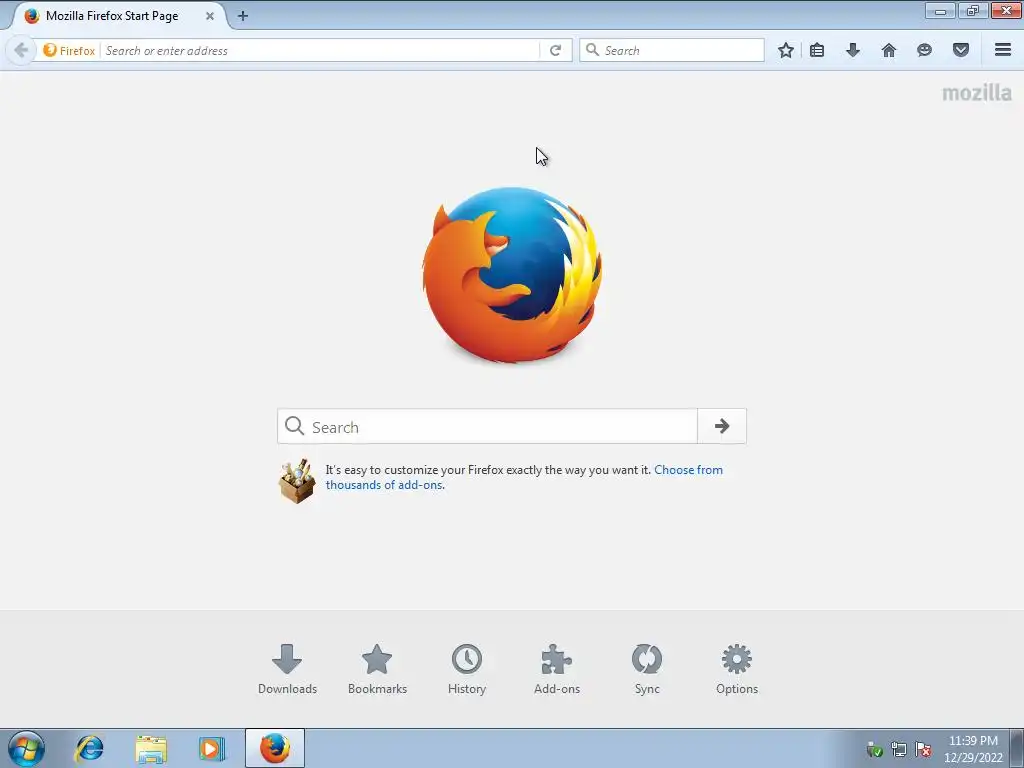Minimize the Firefox window
The image size is (1024, 768).
coord(940,11)
